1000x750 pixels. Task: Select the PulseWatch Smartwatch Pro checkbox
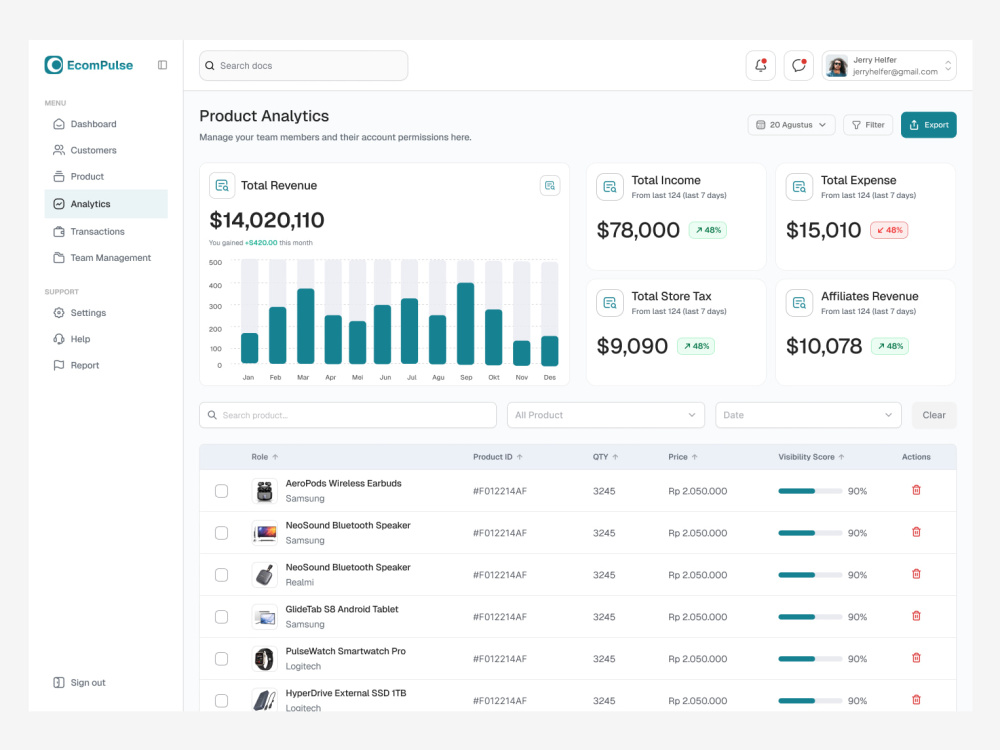(x=221, y=659)
